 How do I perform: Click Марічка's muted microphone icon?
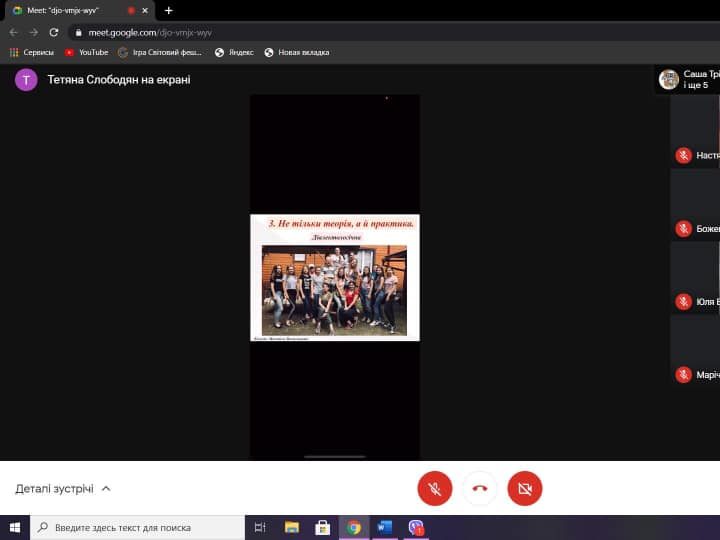pos(683,375)
